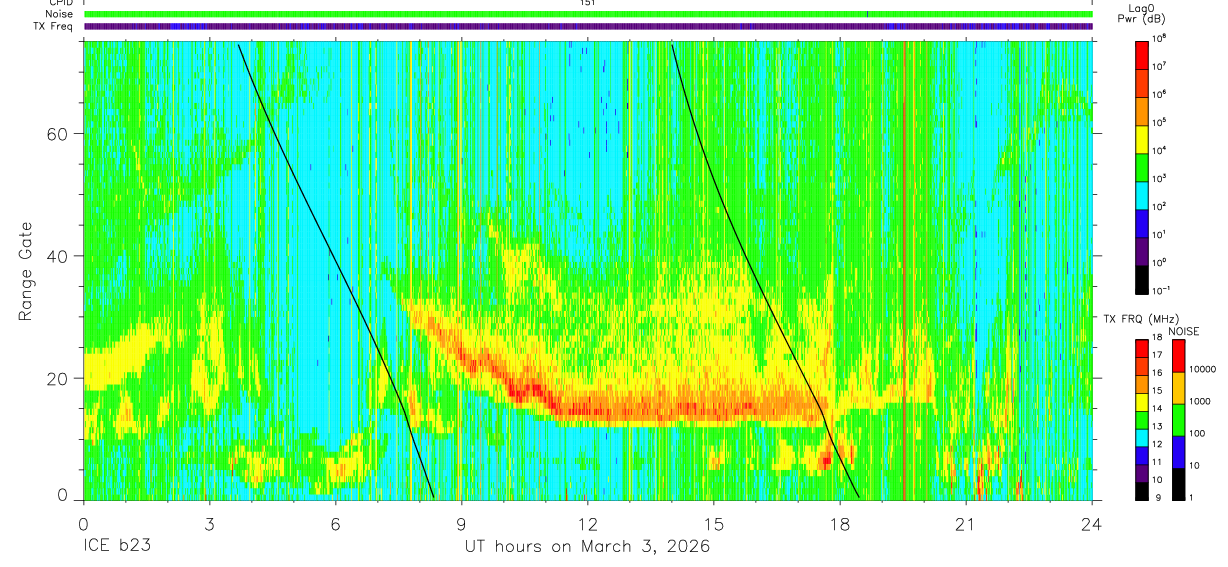Click the yellow segment of TX FRQ color bar
1228x567 pixels.
pos(1141,402)
